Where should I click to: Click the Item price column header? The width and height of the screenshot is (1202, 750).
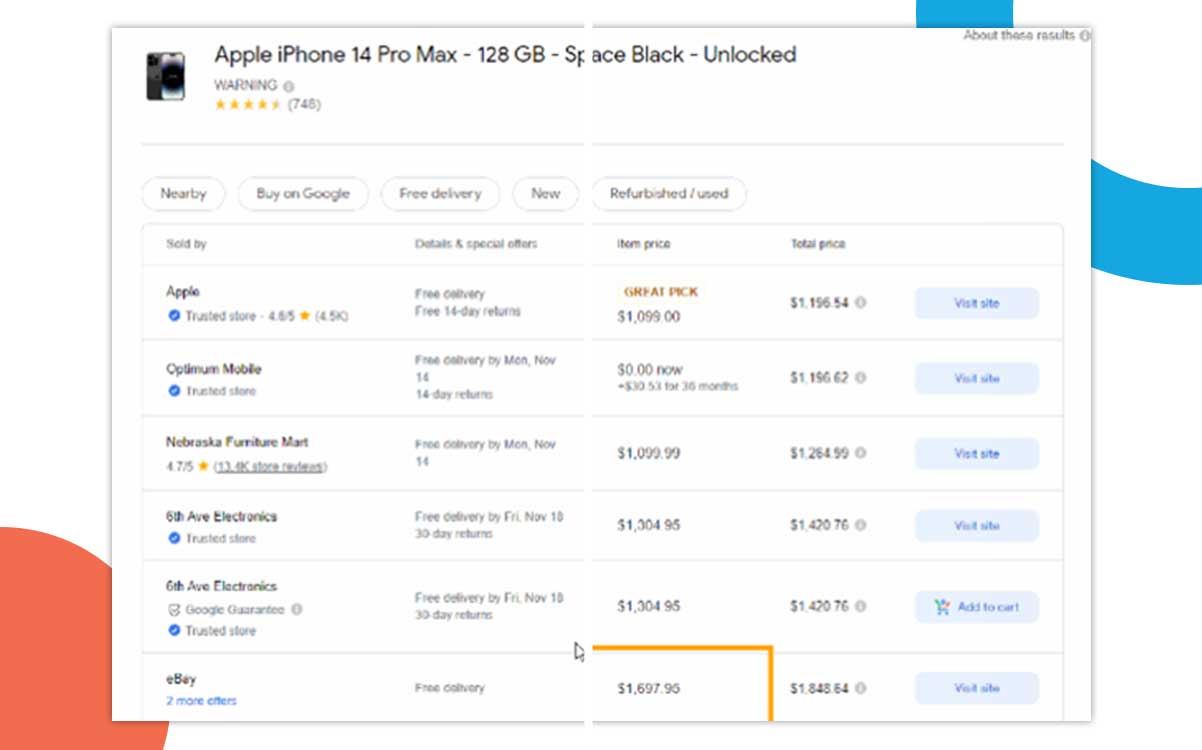pyautogui.click(x=644, y=244)
